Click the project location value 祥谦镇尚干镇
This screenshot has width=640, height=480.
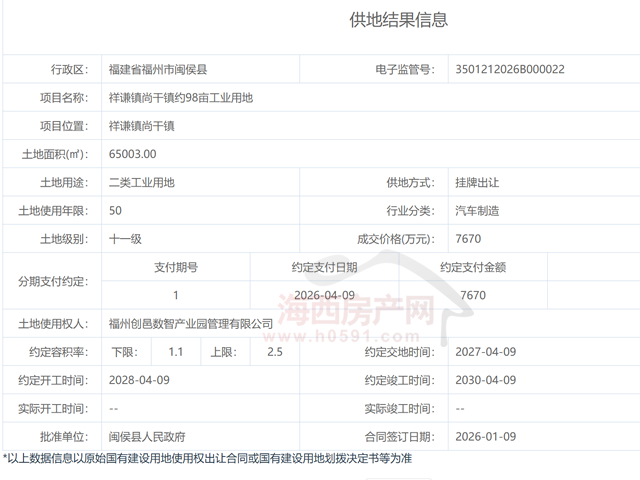click(x=141, y=126)
